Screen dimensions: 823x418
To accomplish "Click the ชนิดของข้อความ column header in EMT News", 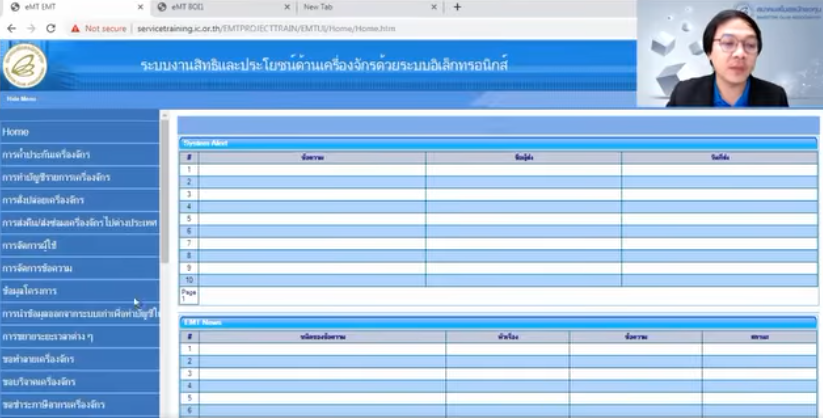I will tap(322, 337).
